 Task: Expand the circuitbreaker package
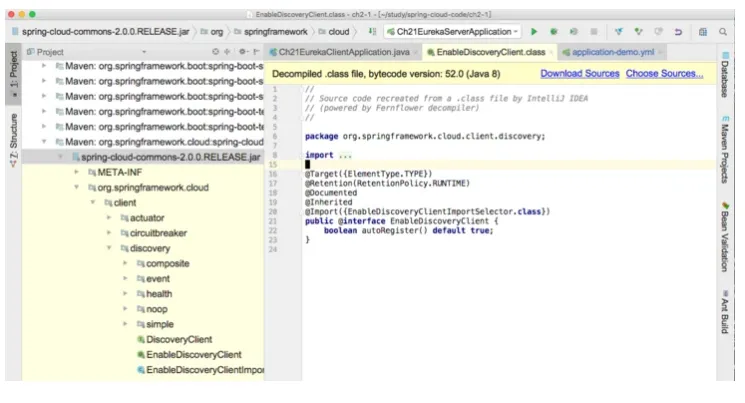tap(109, 233)
